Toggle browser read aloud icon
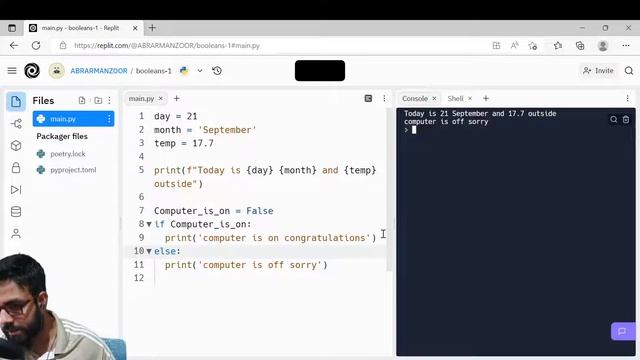 click(x=514, y=46)
